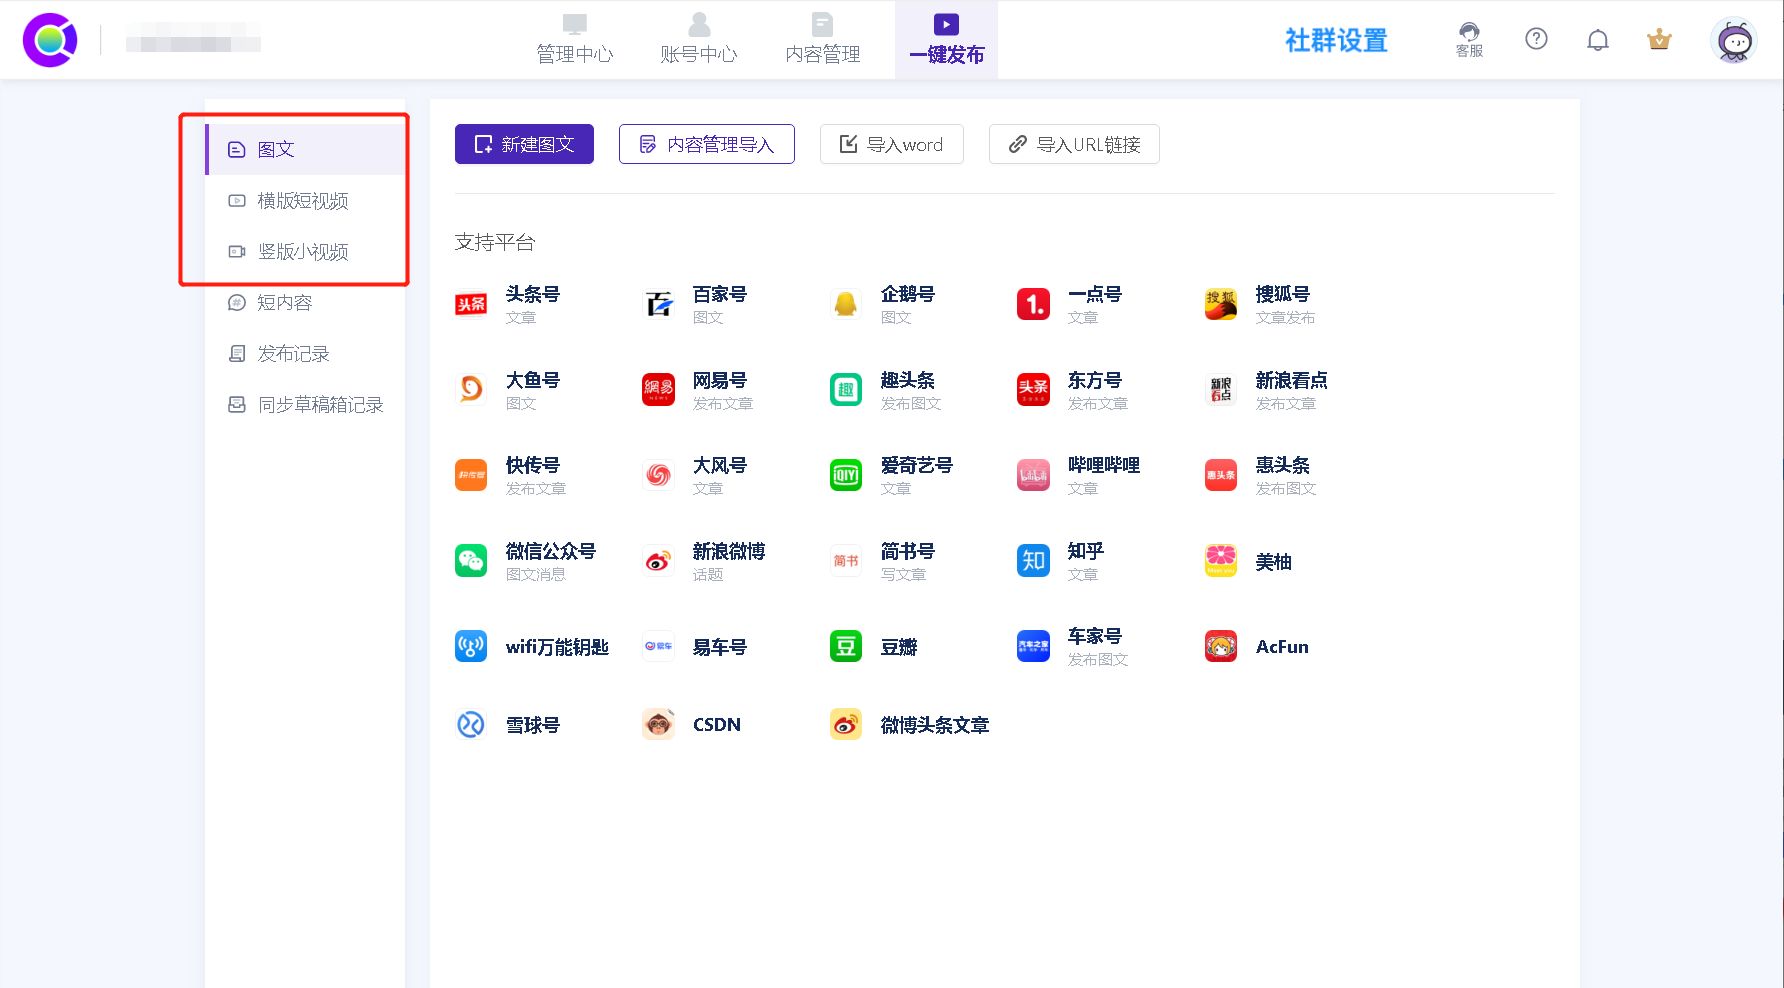Click the 新建图文 button
Viewport: 1784px width, 988px height.
pos(524,144)
